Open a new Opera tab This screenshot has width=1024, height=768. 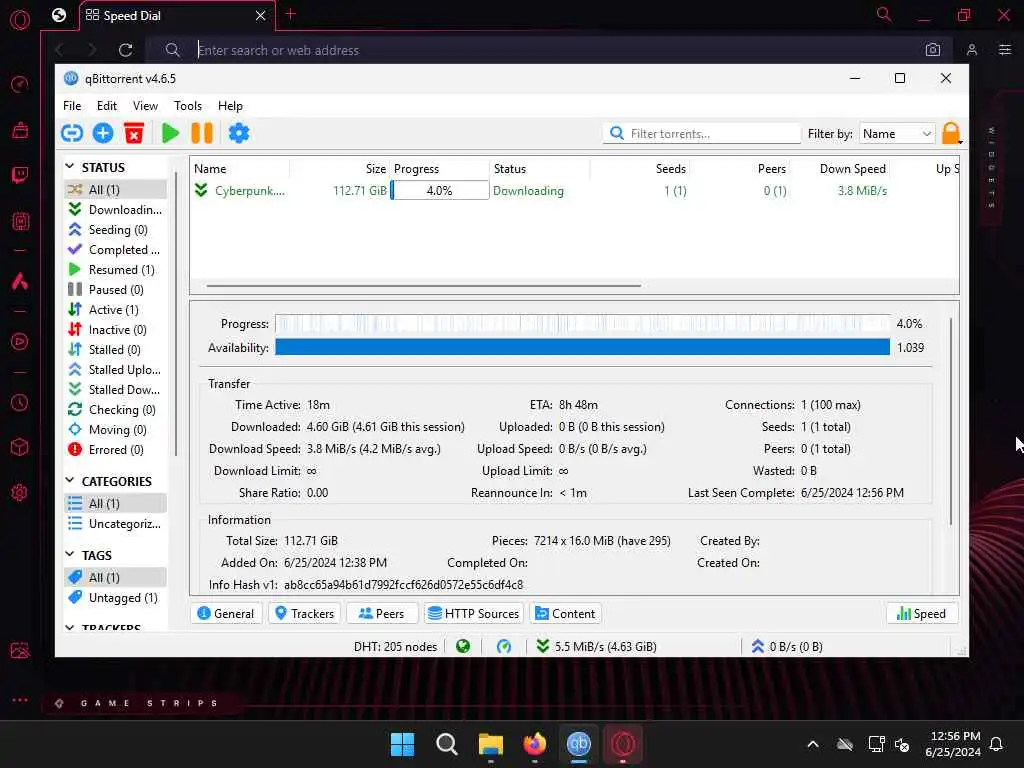(x=291, y=14)
